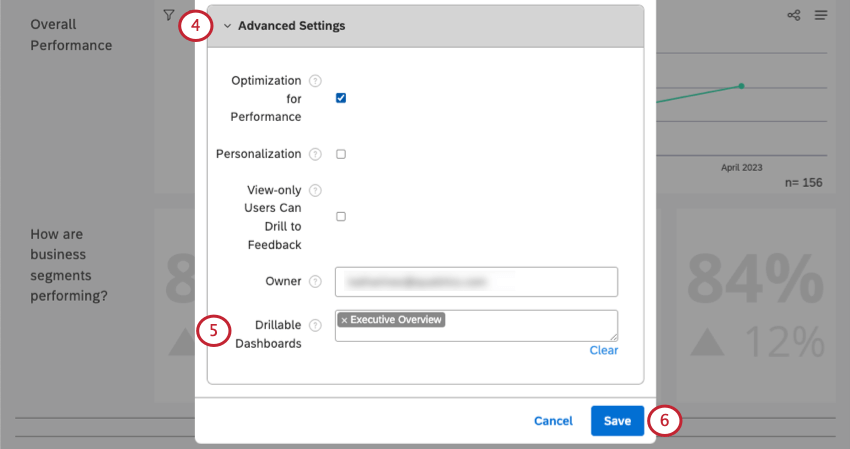Image resolution: width=850 pixels, height=449 pixels.
Task: Uncheck Optimization for Performance checkbox
Action: (x=341, y=98)
